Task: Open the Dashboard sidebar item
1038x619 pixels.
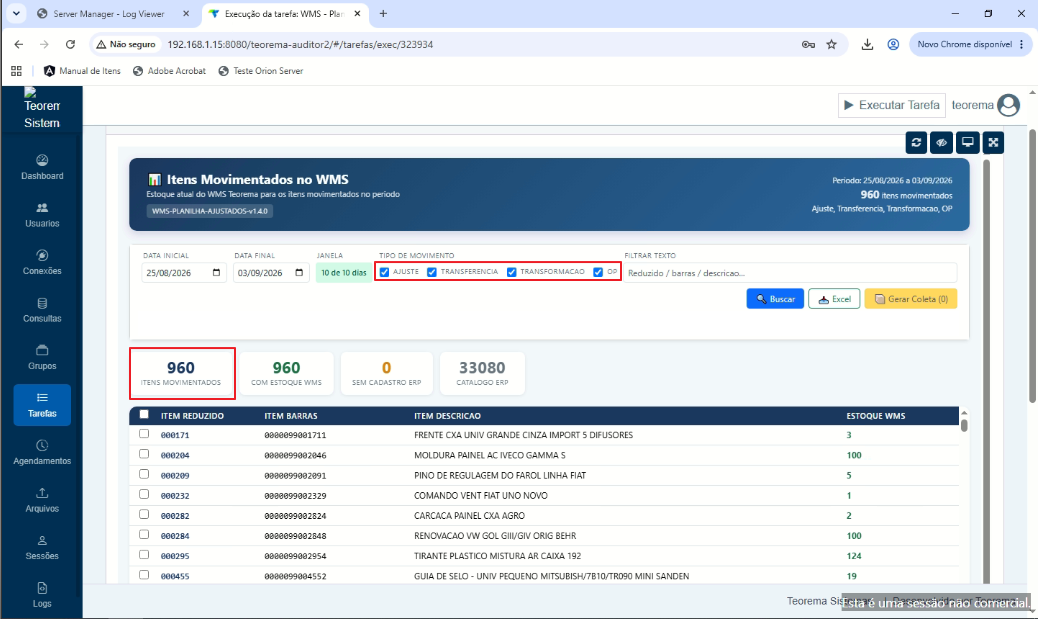Action: click(42, 167)
